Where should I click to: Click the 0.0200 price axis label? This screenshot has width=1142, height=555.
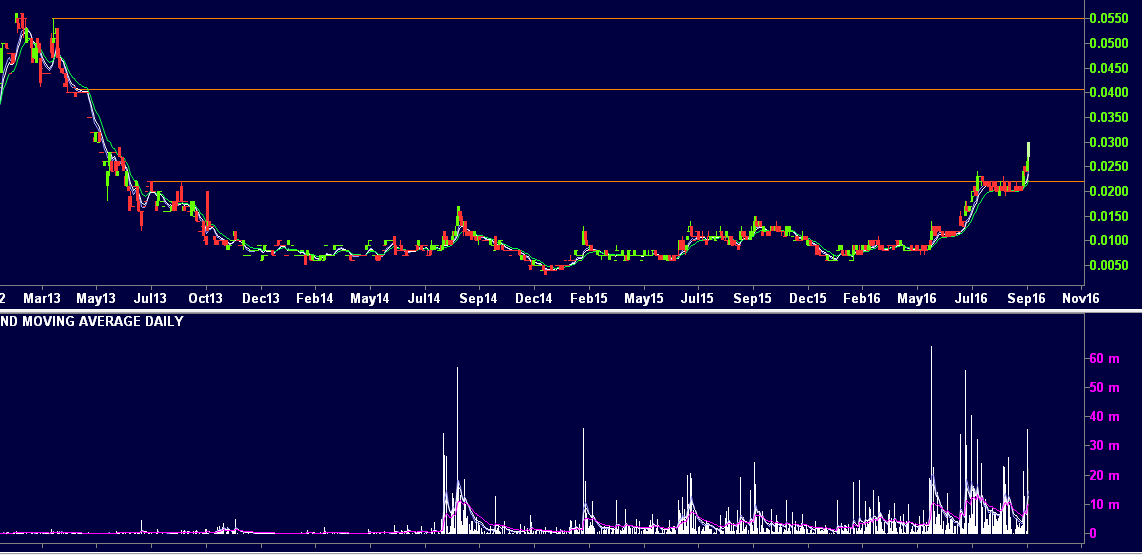1110,192
